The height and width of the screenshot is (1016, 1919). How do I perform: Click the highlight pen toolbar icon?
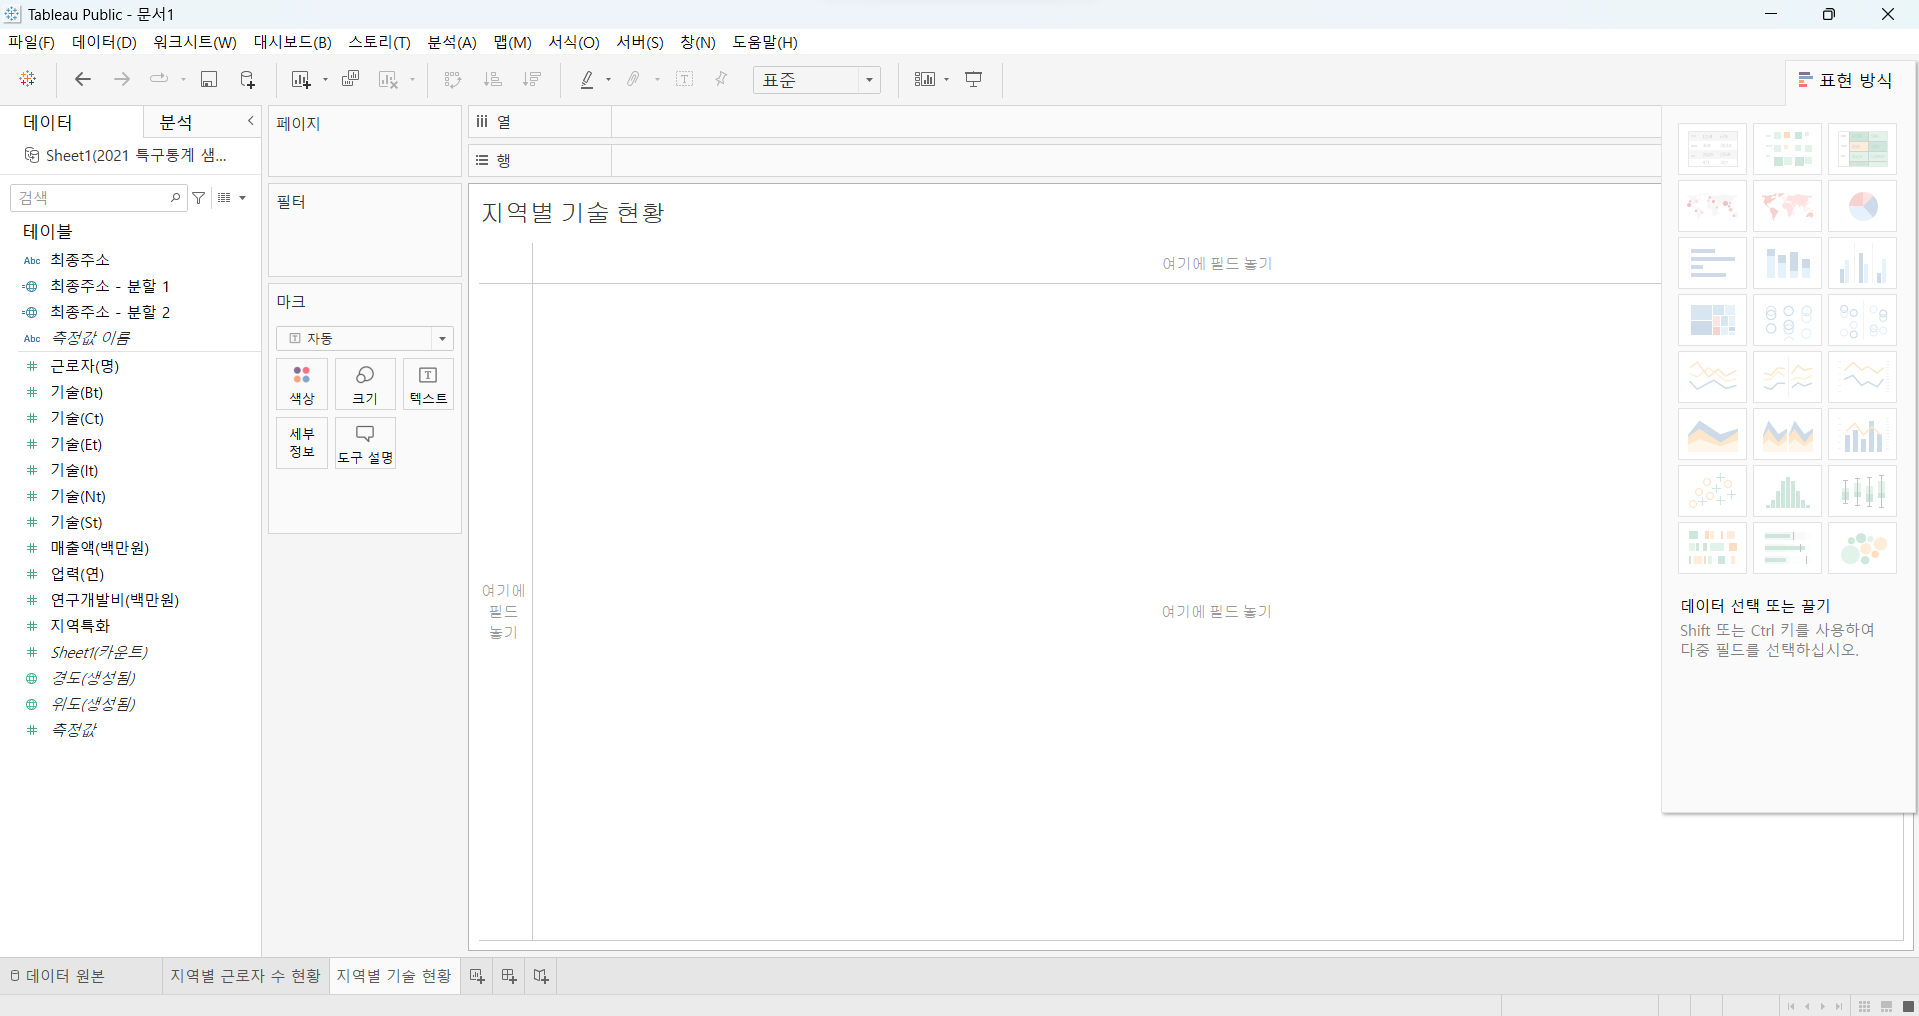[x=587, y=79]
